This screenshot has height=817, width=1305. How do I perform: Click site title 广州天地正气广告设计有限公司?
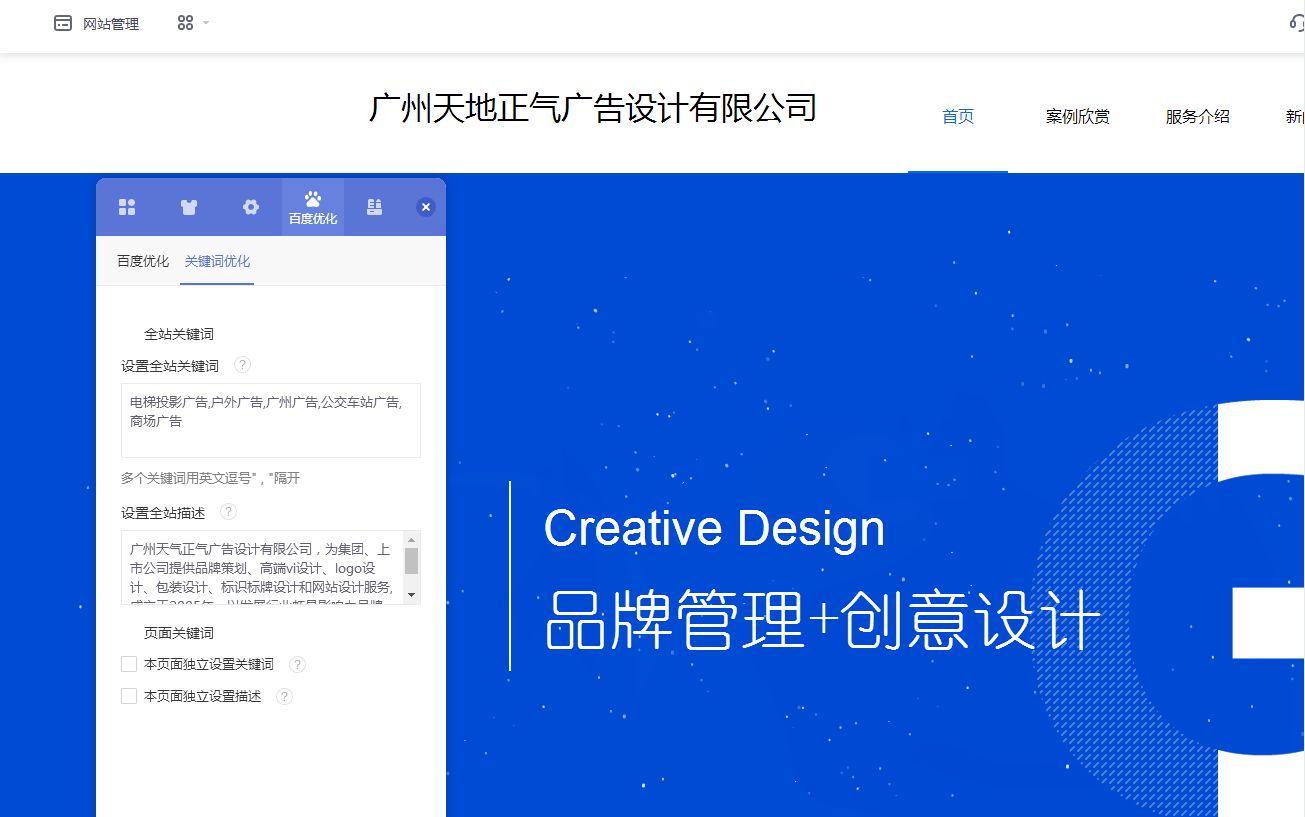pos(593,107)
